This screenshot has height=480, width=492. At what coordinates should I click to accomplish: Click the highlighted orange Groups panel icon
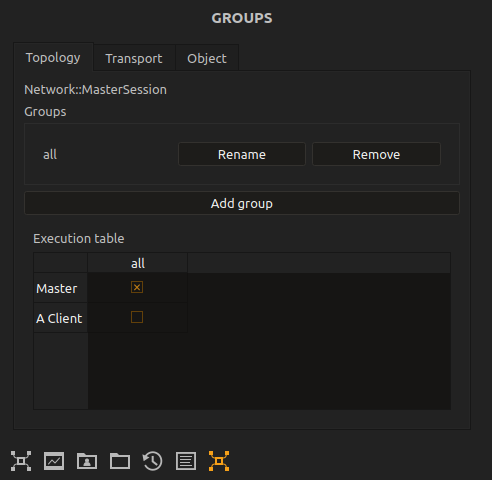pos(219,461)
